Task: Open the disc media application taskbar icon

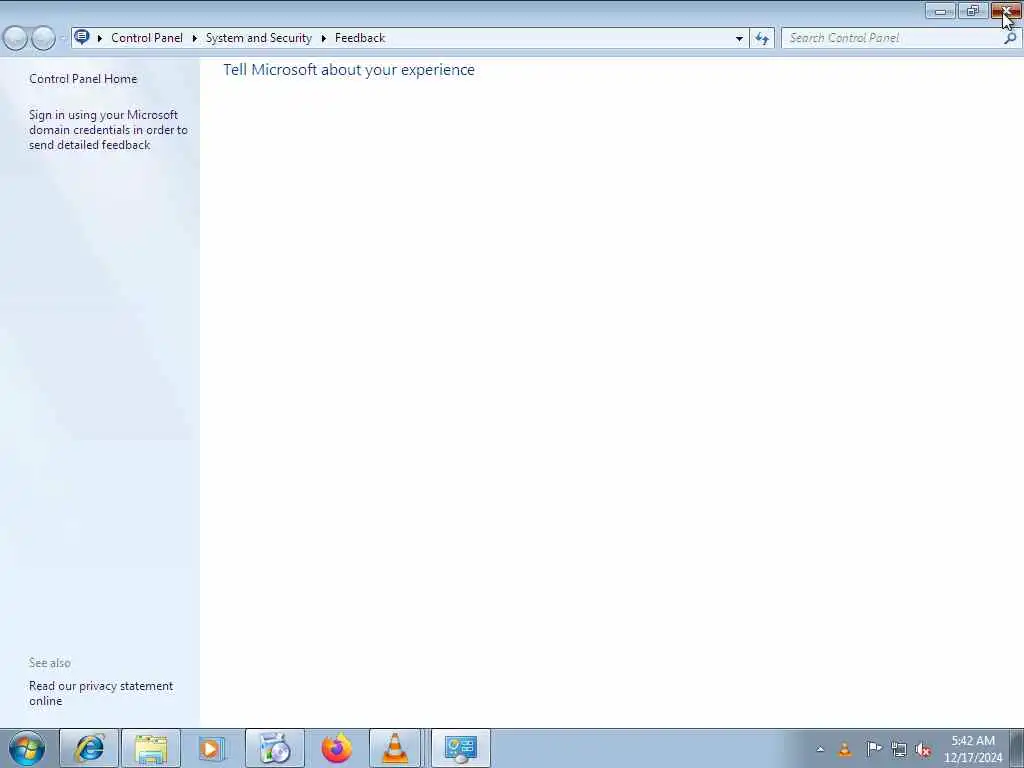Action: pos(274,748)
